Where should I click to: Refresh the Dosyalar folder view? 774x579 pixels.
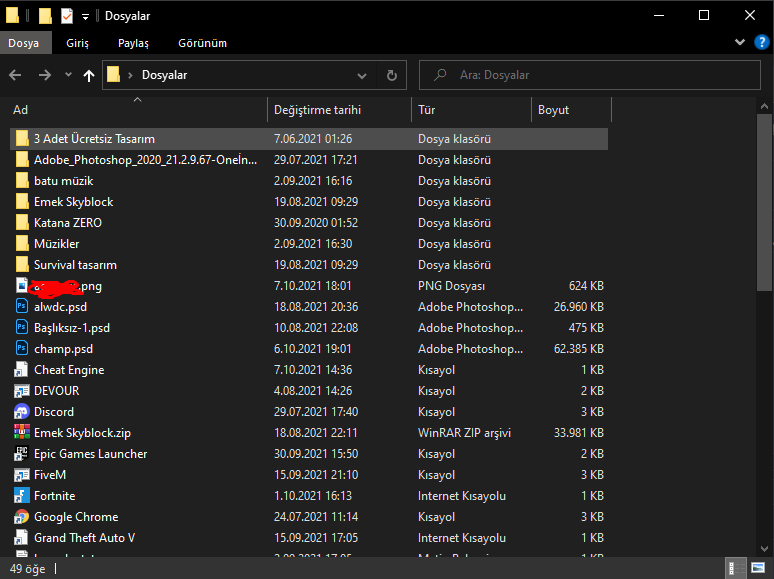pyautogui.click(x=391, y=75)
